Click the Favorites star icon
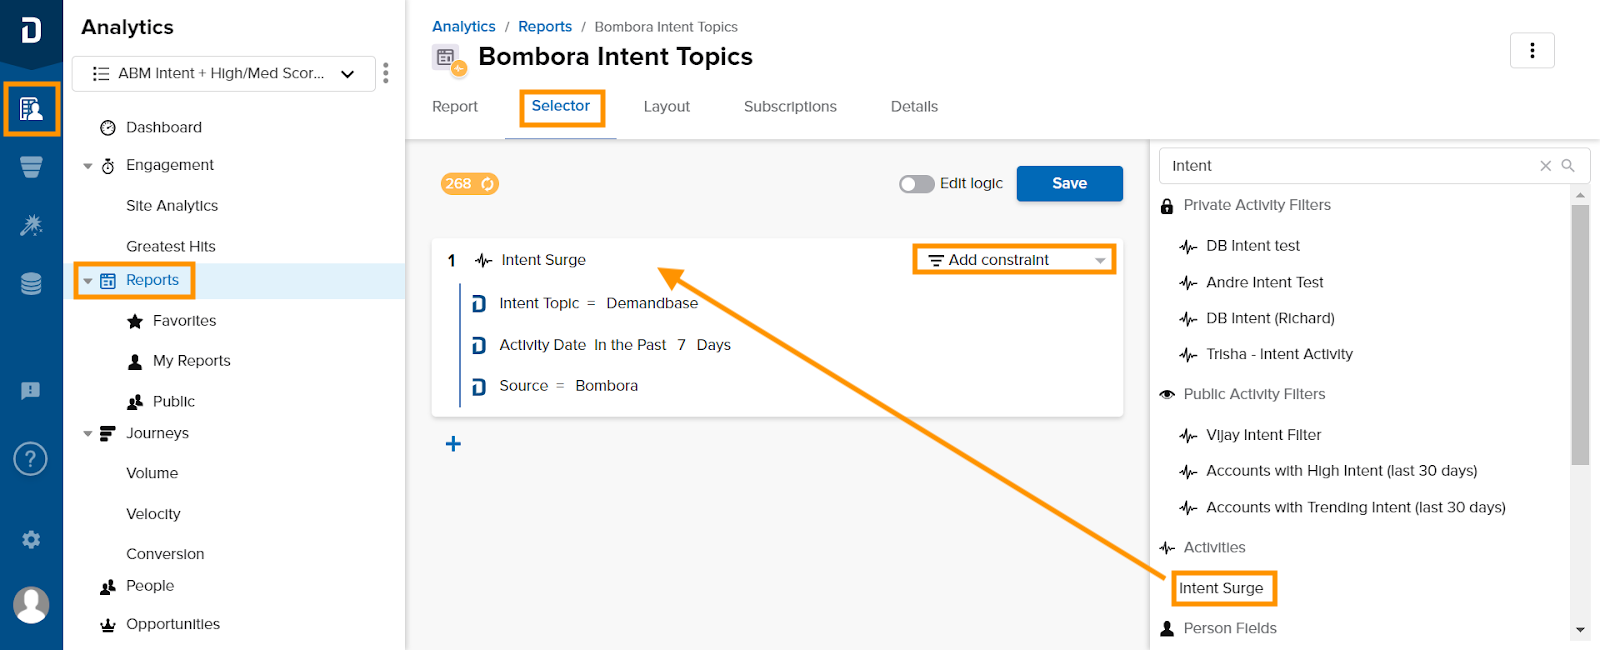The width and height of the screenshot is (1600, 650). pyautogui.click(x=135, y=321)
